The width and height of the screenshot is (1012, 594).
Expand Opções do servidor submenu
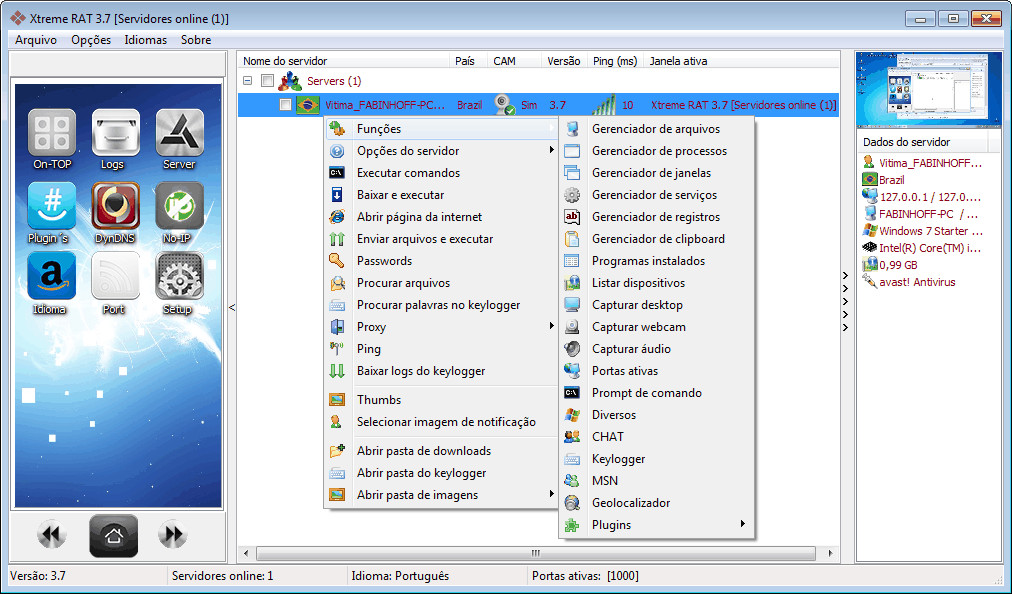coord(441,151)
